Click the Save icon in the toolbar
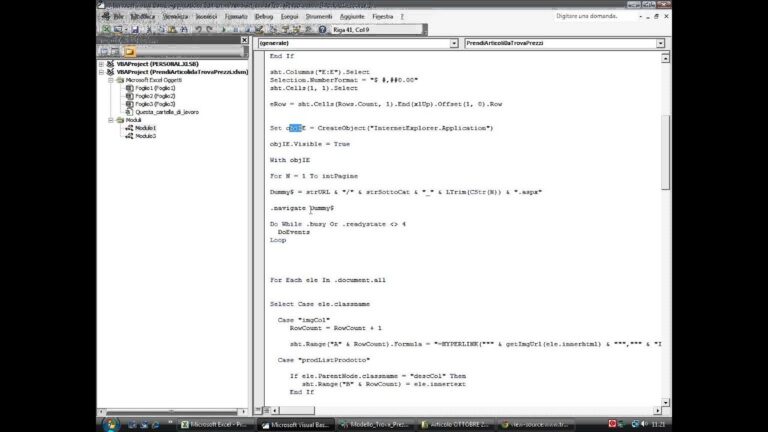 click(135, 29)
